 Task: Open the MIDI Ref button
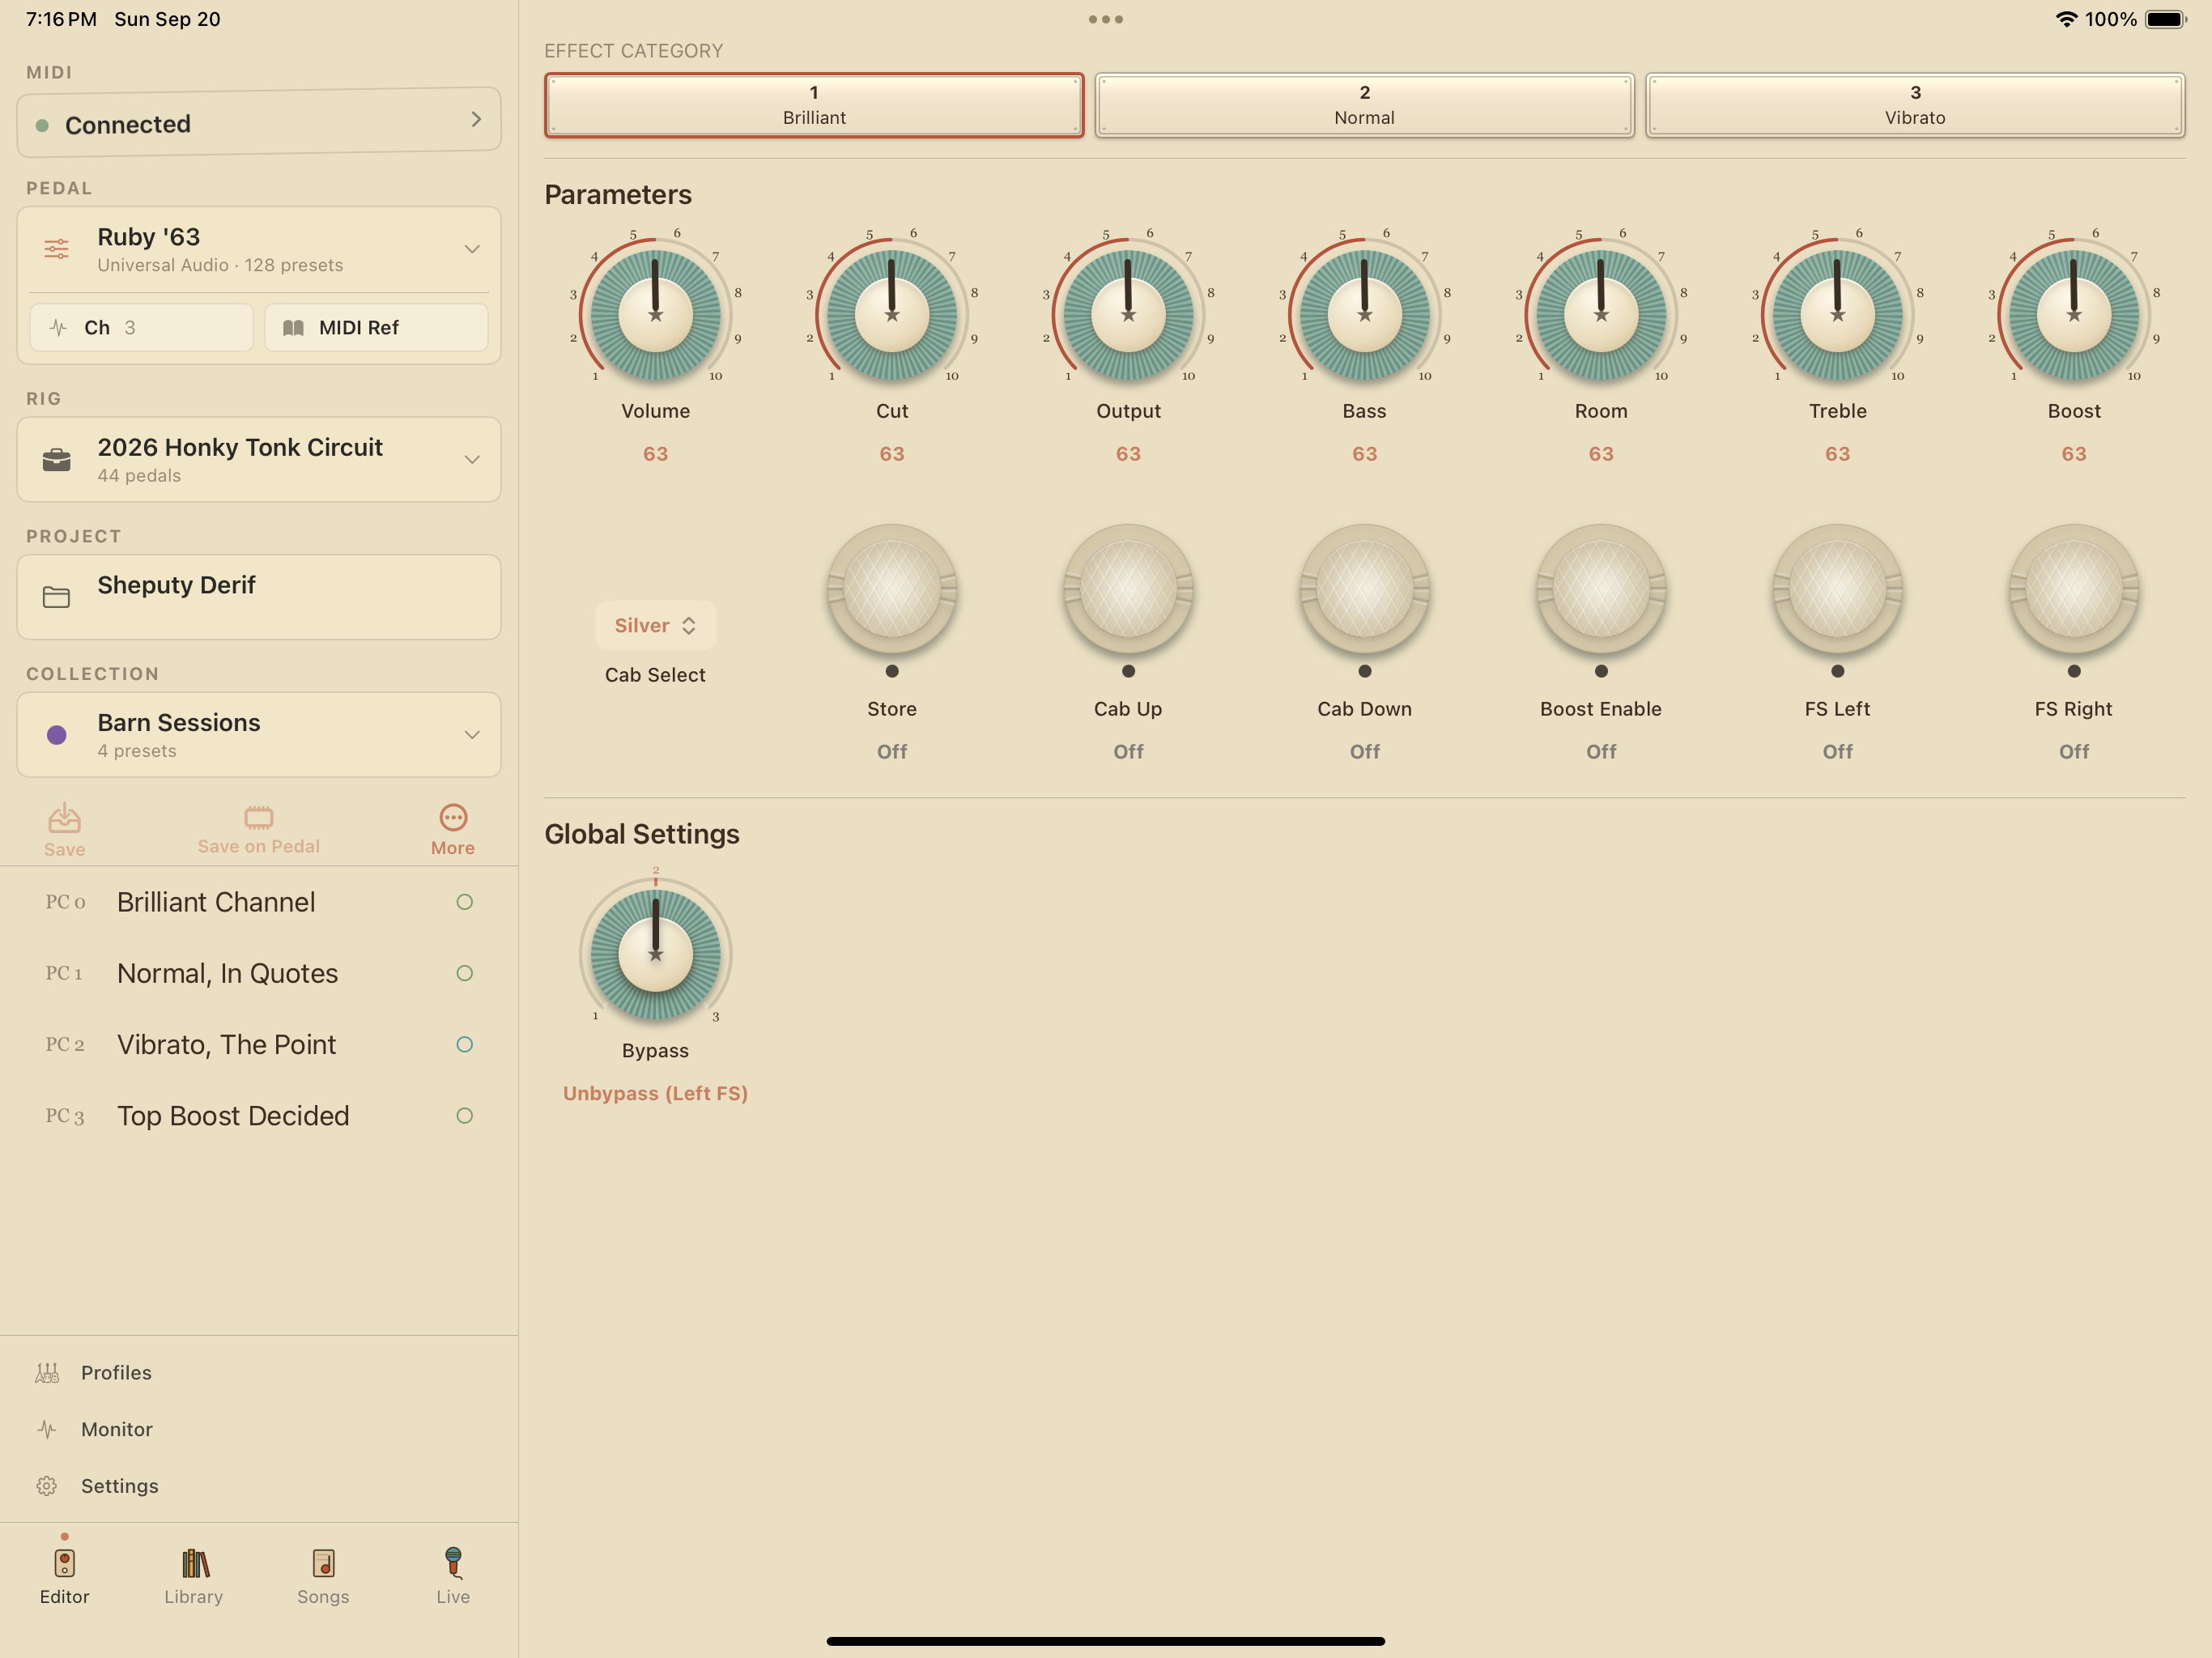[376, 328]
